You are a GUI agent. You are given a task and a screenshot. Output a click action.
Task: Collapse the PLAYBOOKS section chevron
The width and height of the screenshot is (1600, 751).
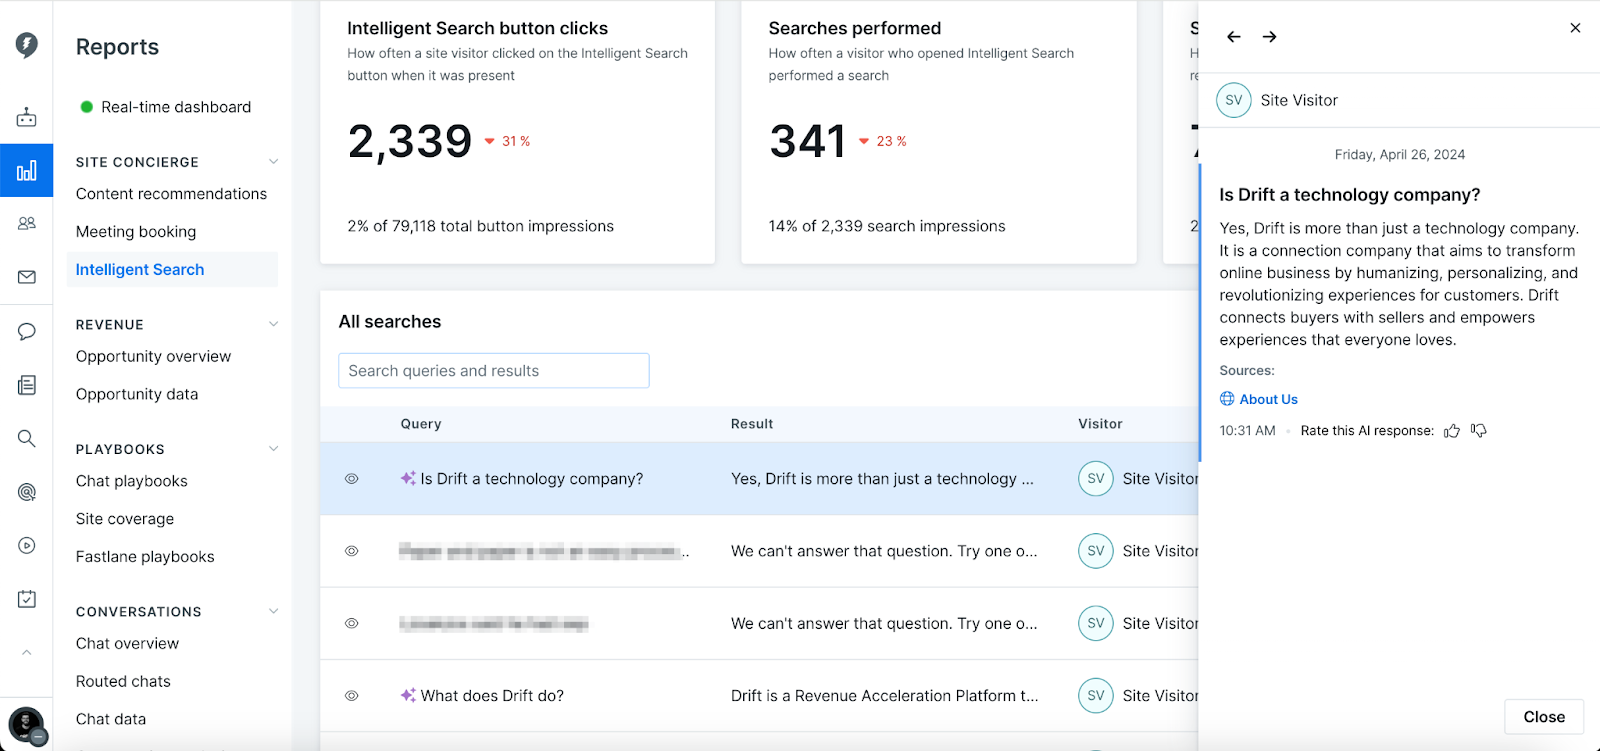click(273, 449)
